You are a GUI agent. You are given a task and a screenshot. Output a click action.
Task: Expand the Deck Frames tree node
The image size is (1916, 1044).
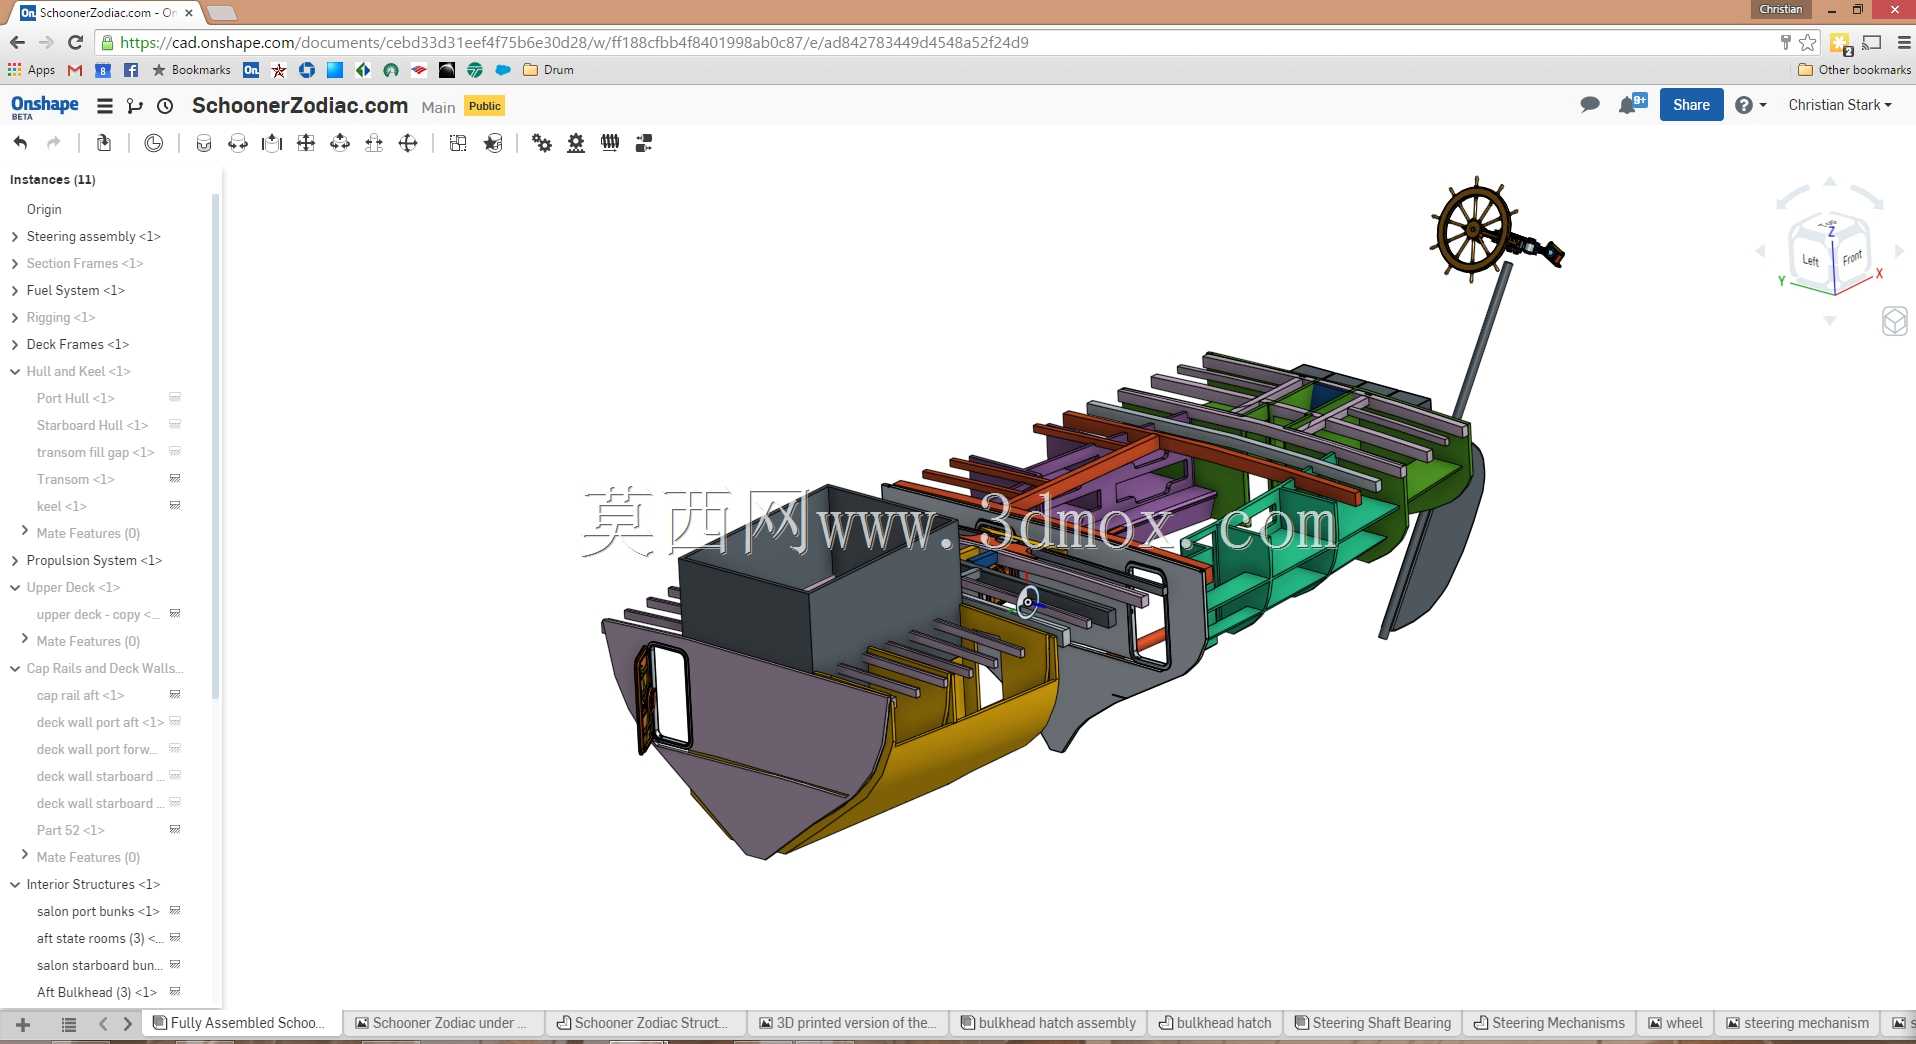[x=15, y=345]
